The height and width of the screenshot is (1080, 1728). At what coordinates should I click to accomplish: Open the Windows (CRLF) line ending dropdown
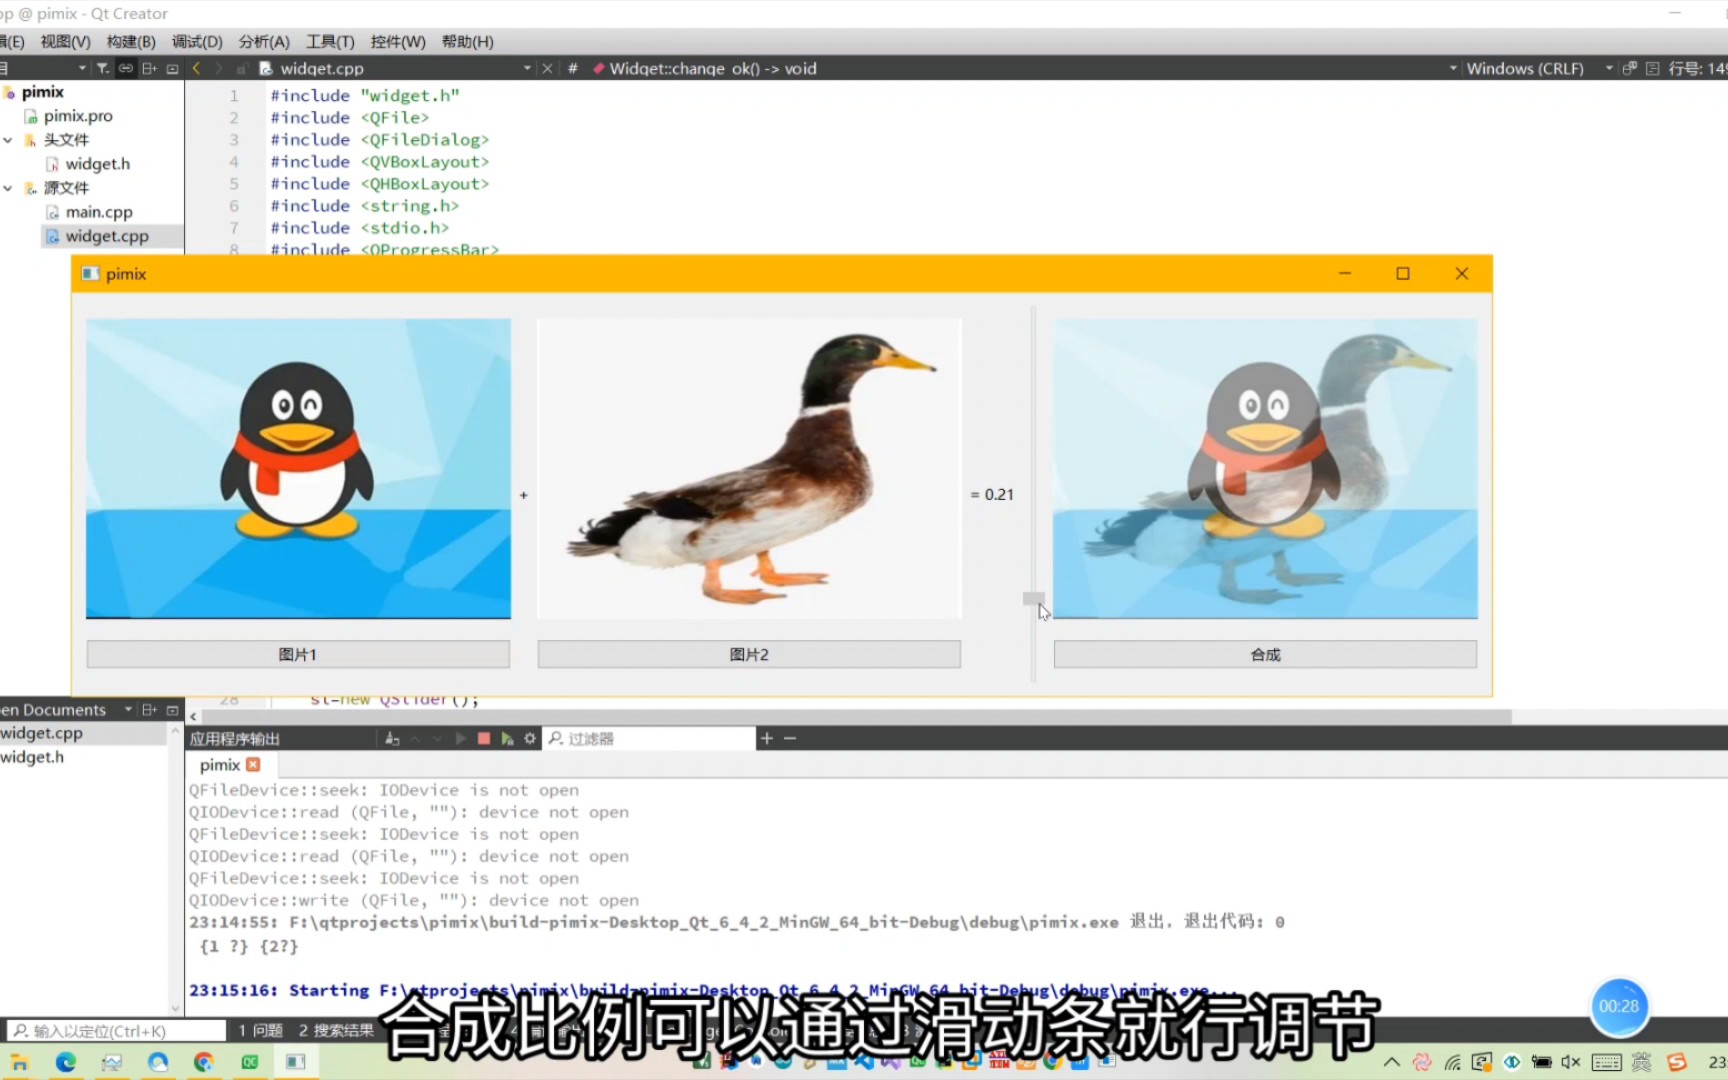coord(1609,68)
